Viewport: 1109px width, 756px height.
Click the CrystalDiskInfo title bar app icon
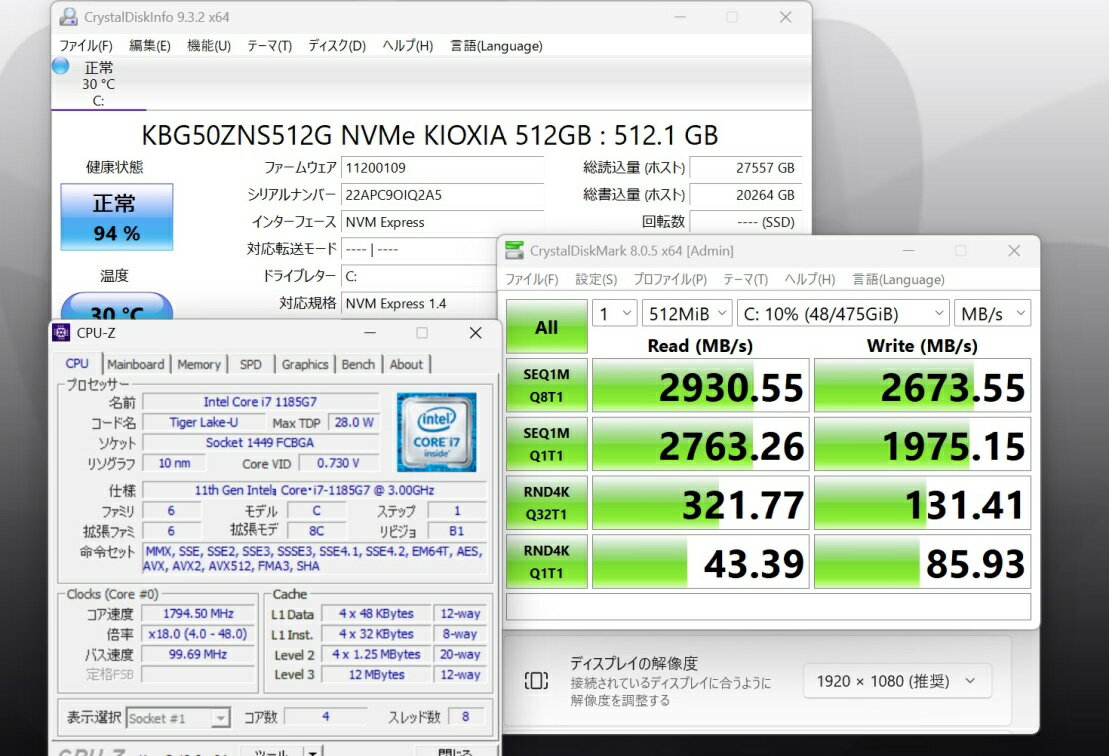pyautogui.click(x=67, y=17)
